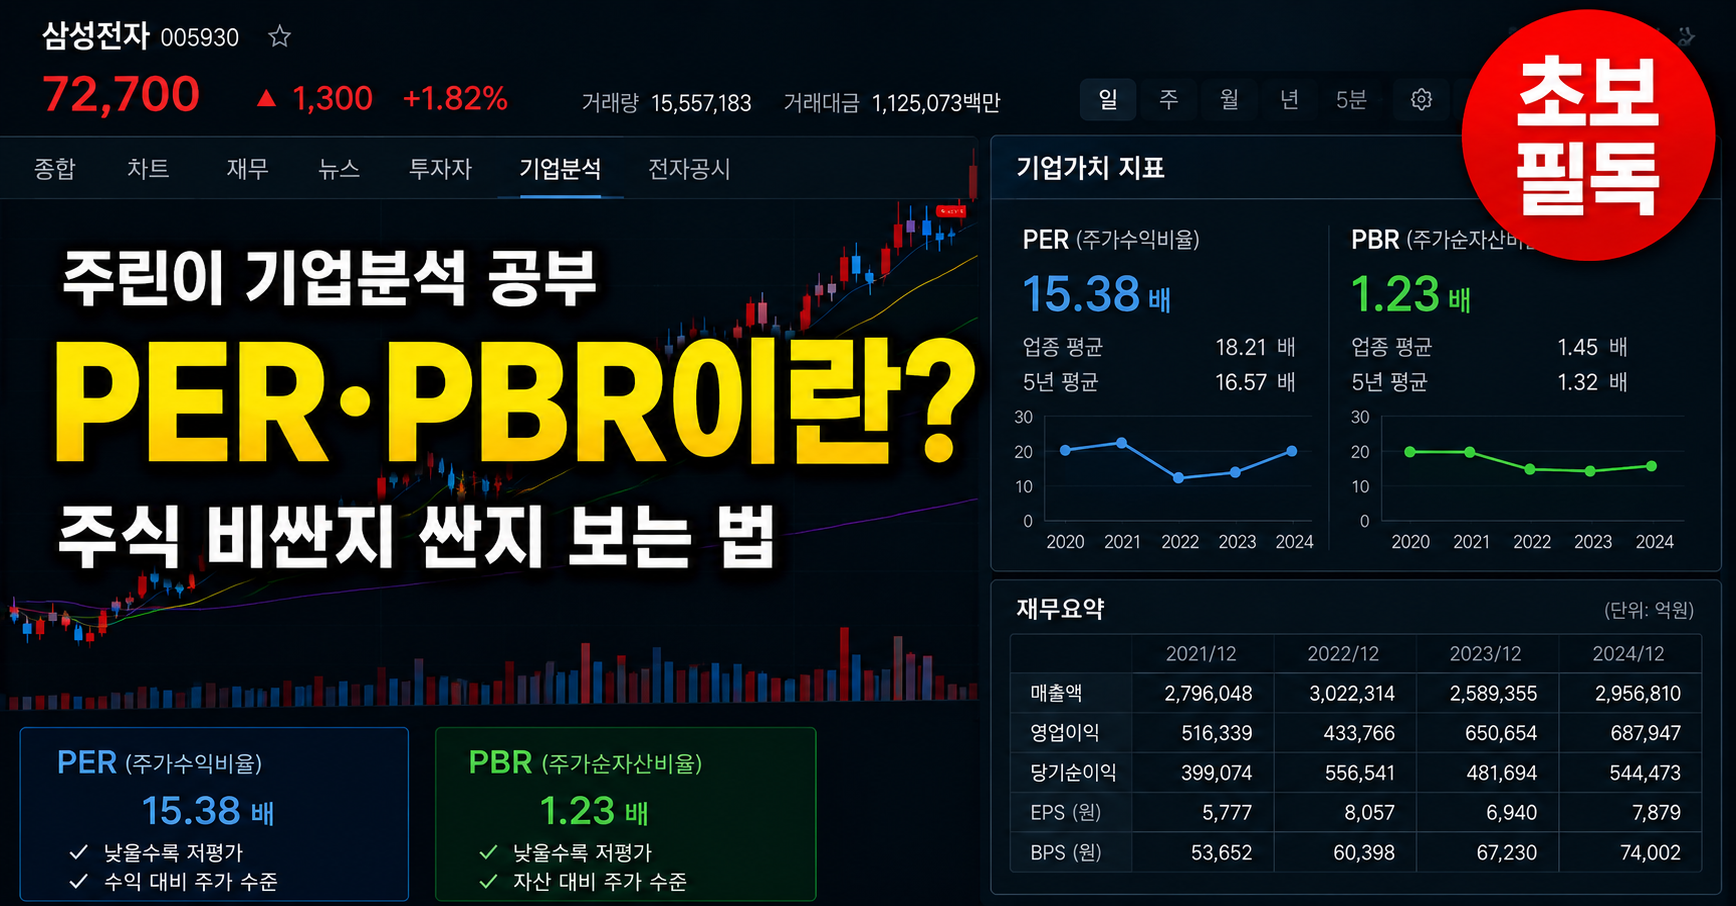Click checkmark beside 자산 대비 주가 수준
Screen dimensions: 1736x906
488,881
